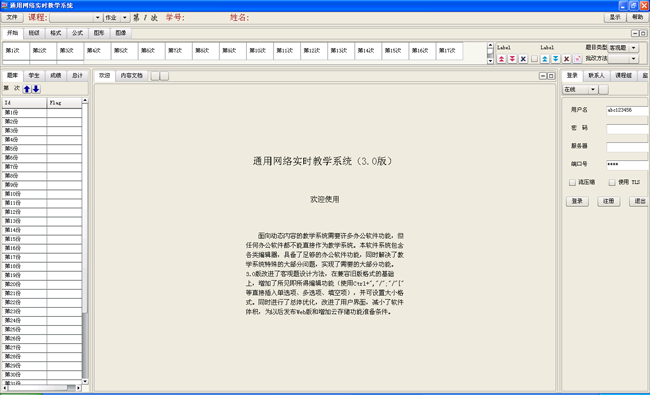Viewport: 650px width, 395px height.
Task: Enable the 流压缩 compression checkbox
Action: (572, 182)
